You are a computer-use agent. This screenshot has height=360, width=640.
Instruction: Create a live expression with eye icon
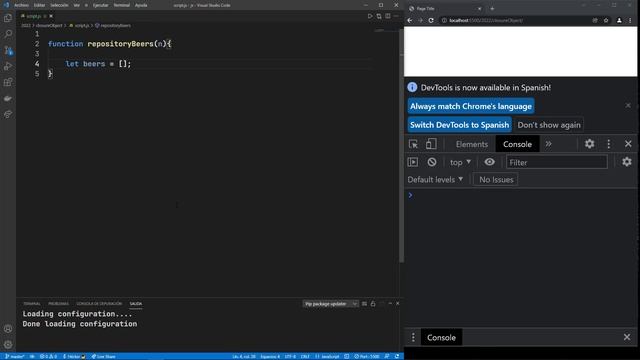tap(489, 162)
